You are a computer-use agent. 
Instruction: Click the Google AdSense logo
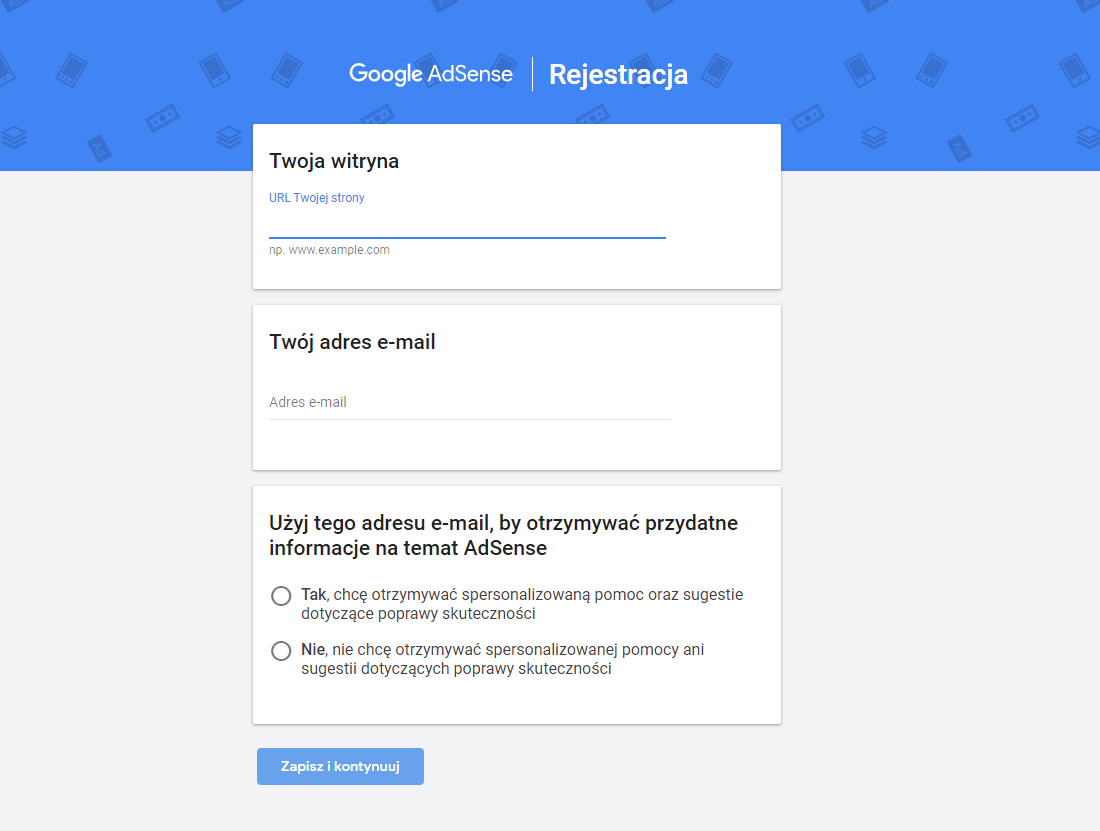click(431, 74)
